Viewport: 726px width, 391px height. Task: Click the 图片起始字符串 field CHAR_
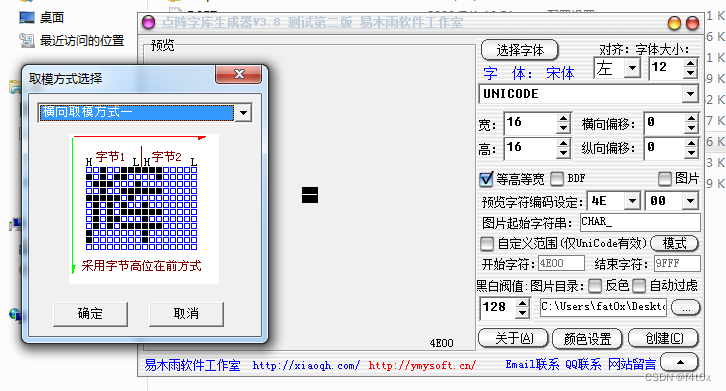click(x=640, y=222)
